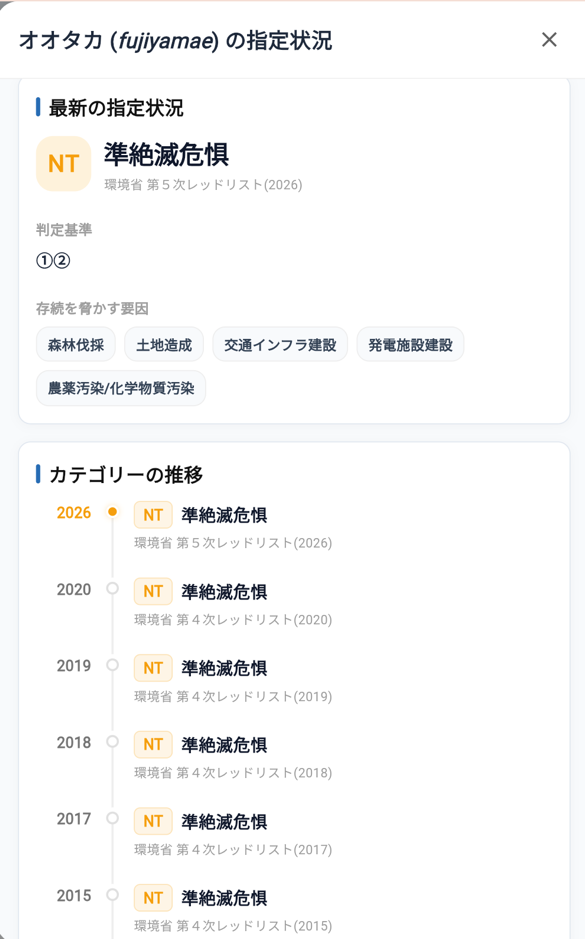Click the NT badge in the 2020 entry
The image size is (585, 939).
click(x=153, y=592)
